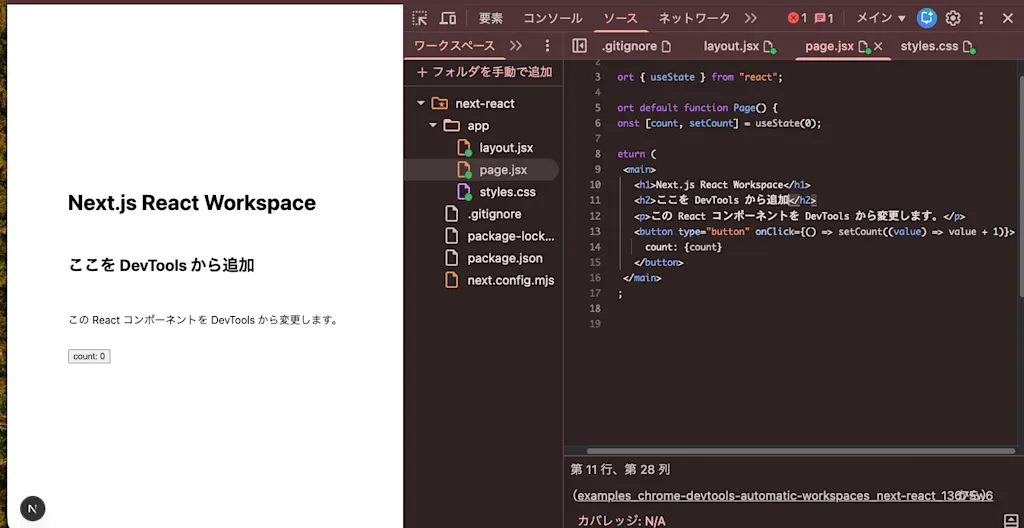The width and height of the screenshot is (1024, 528).
Task: Click the 第 11 行、第 28 列 status
Action: [x=620, y=469]
